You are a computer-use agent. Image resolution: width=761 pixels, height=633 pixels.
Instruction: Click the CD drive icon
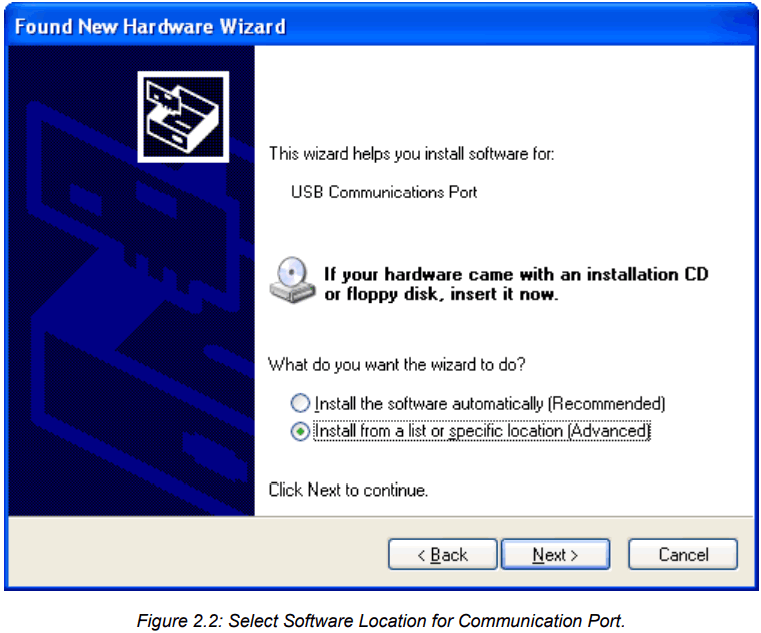tap(292, 280)
